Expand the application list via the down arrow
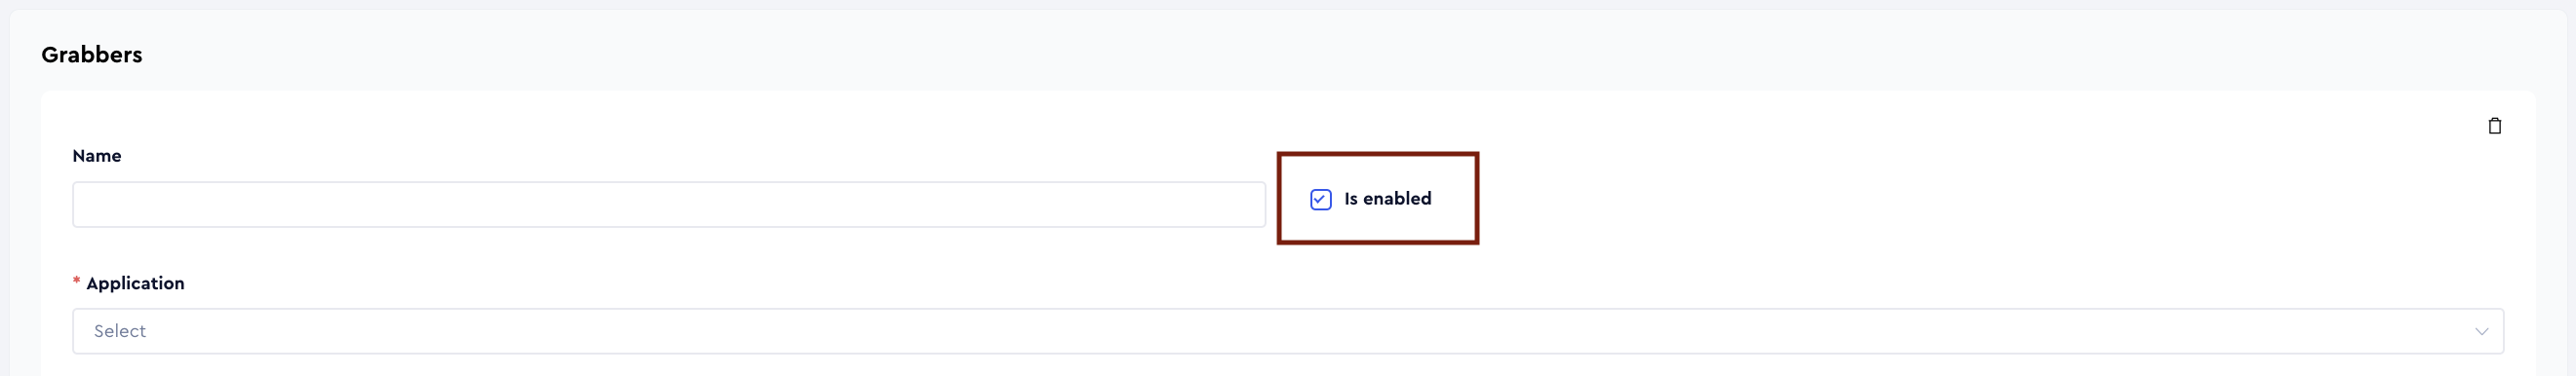Image resolution: width=2576 pixels, height=376 pixels. pos(2481,331)
